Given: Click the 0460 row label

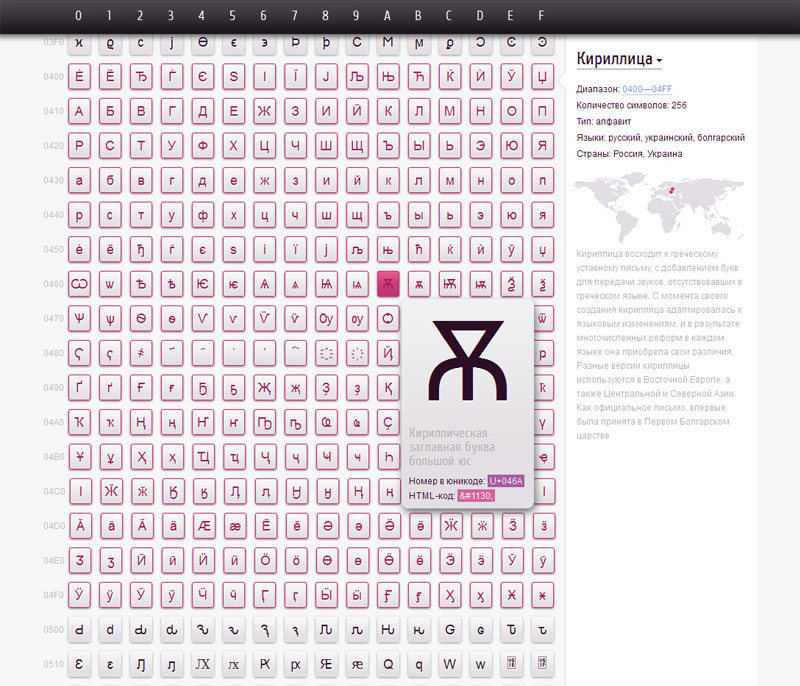Looking at the screenshot, I should [x=53, y=284].
